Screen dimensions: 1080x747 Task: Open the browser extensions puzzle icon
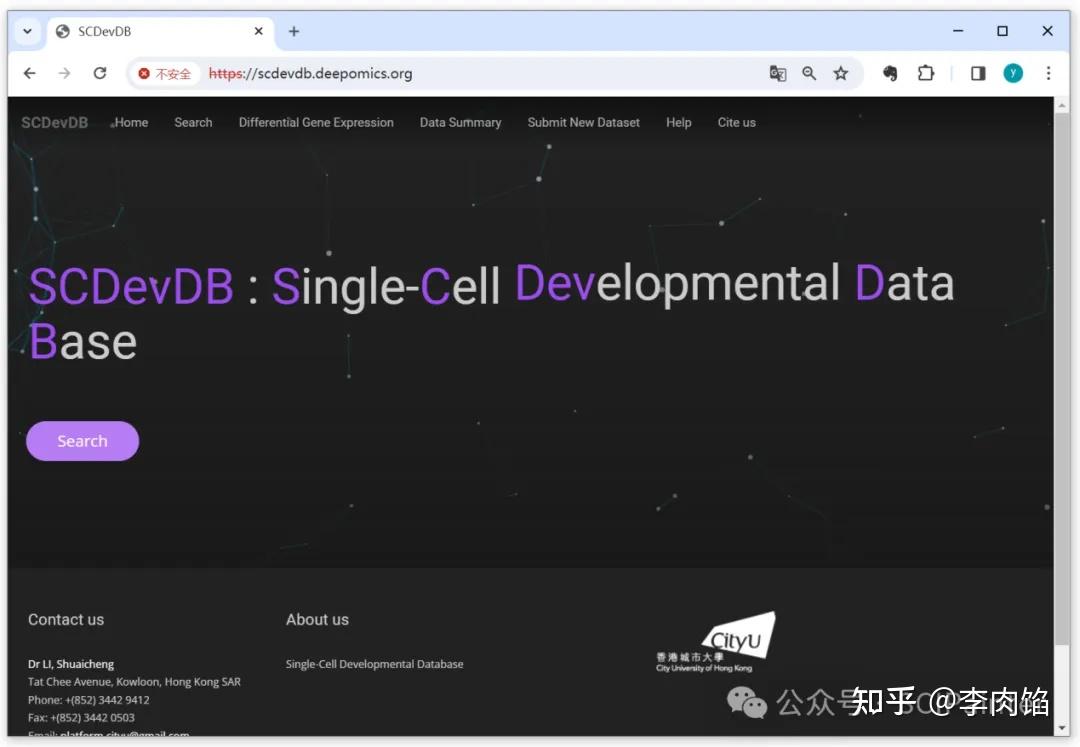click(925, 73)
